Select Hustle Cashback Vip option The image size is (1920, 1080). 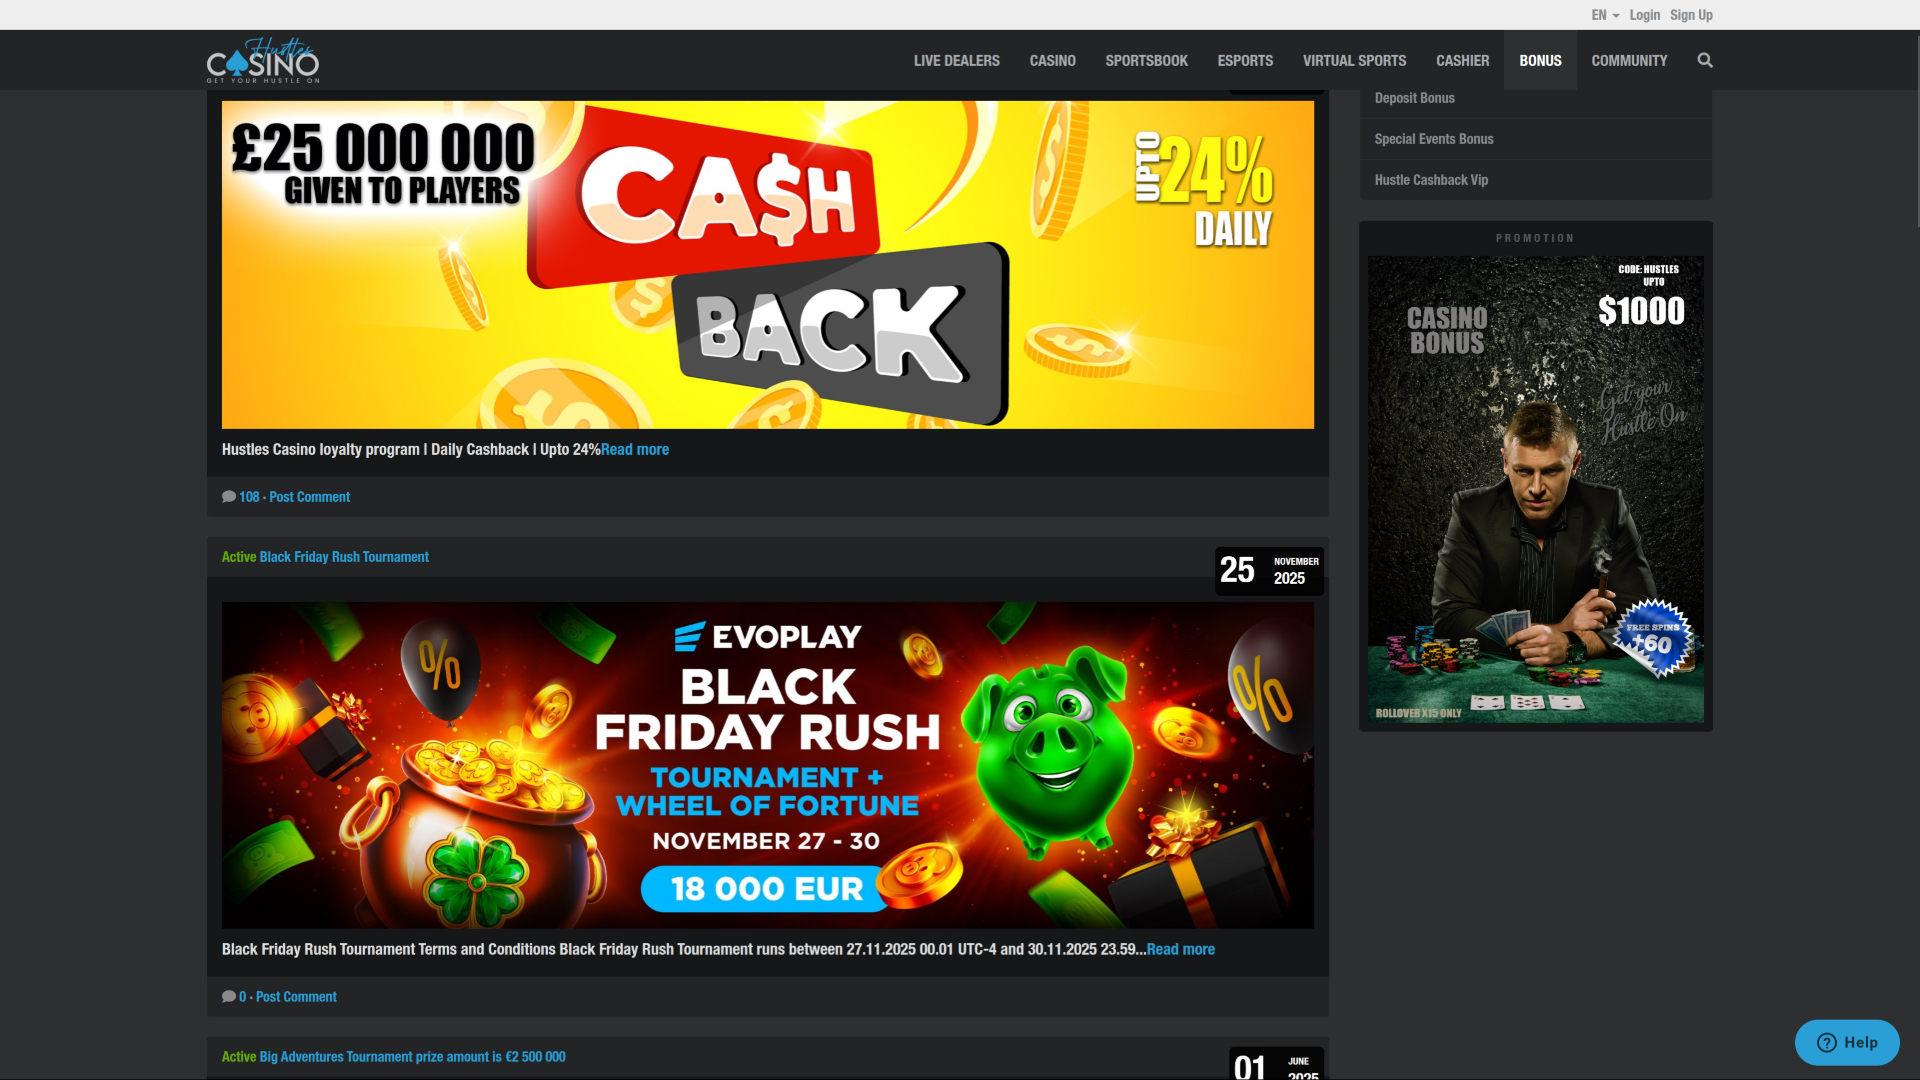click(x=1430, y=179)
